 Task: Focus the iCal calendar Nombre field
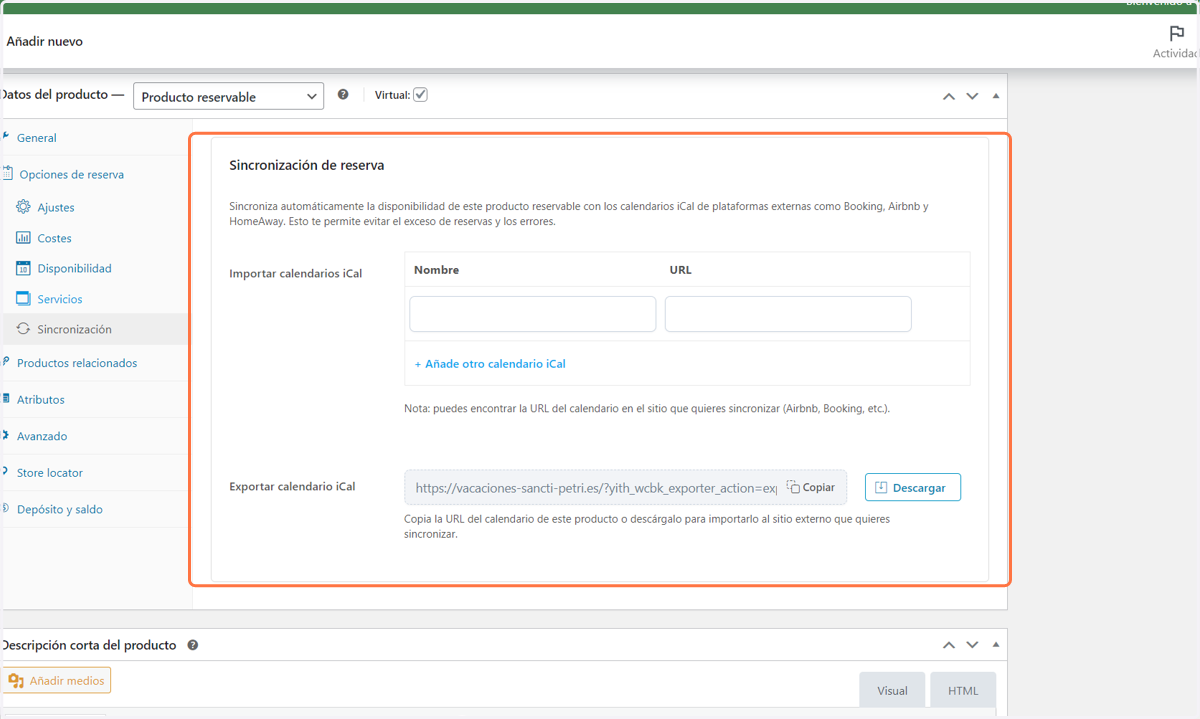pos(532,314)
